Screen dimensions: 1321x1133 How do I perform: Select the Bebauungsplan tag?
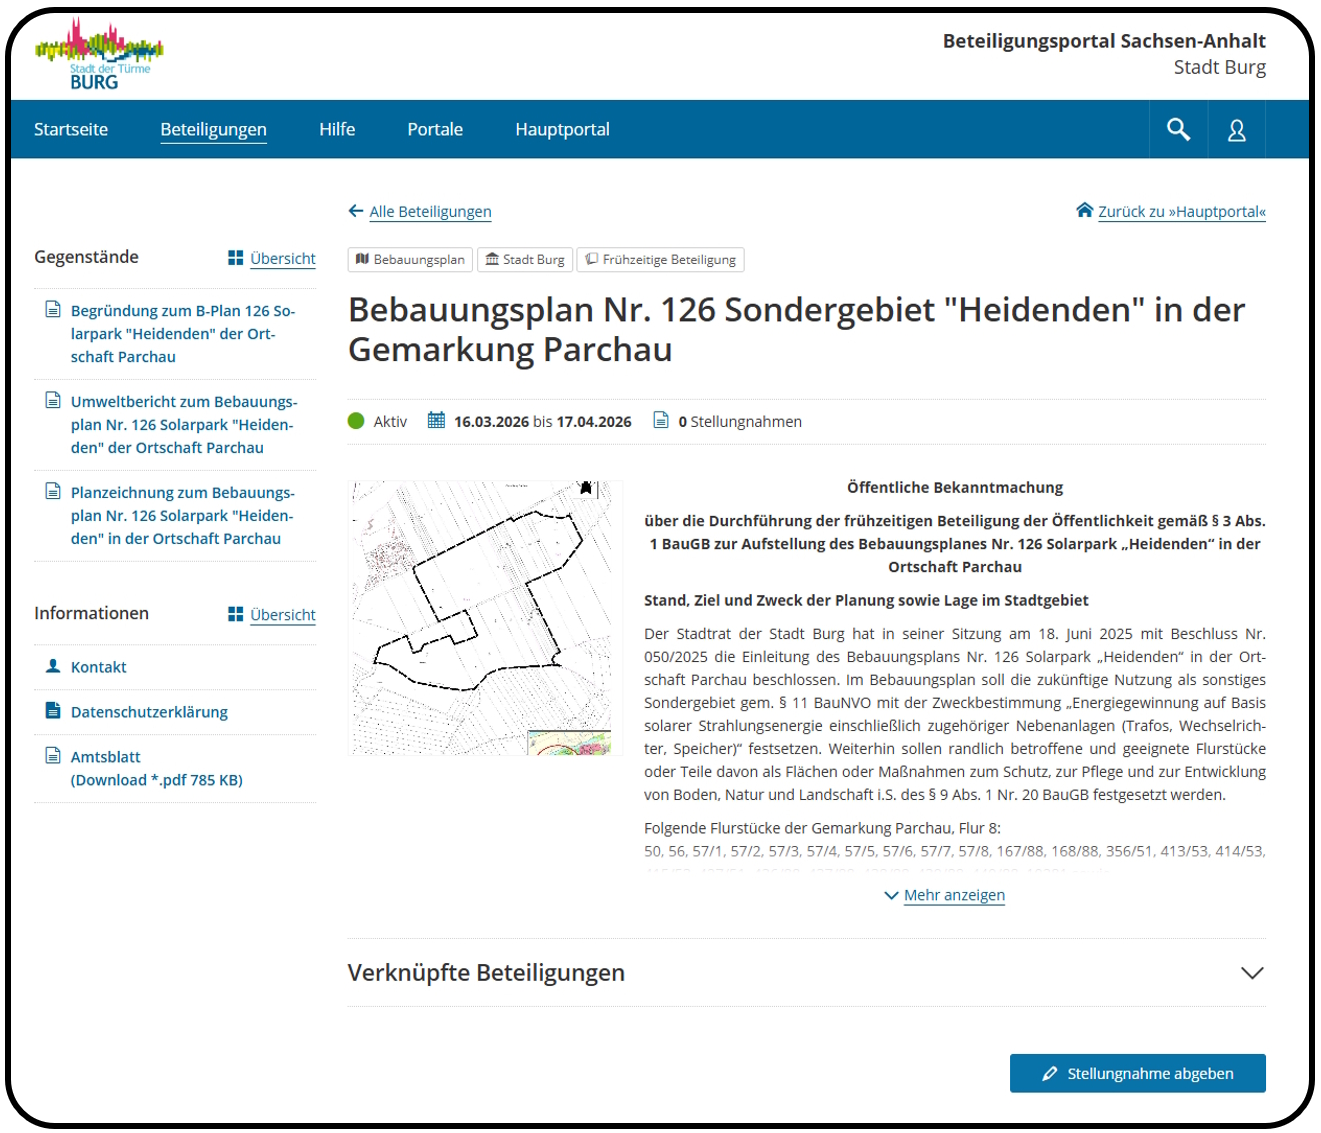410,260
